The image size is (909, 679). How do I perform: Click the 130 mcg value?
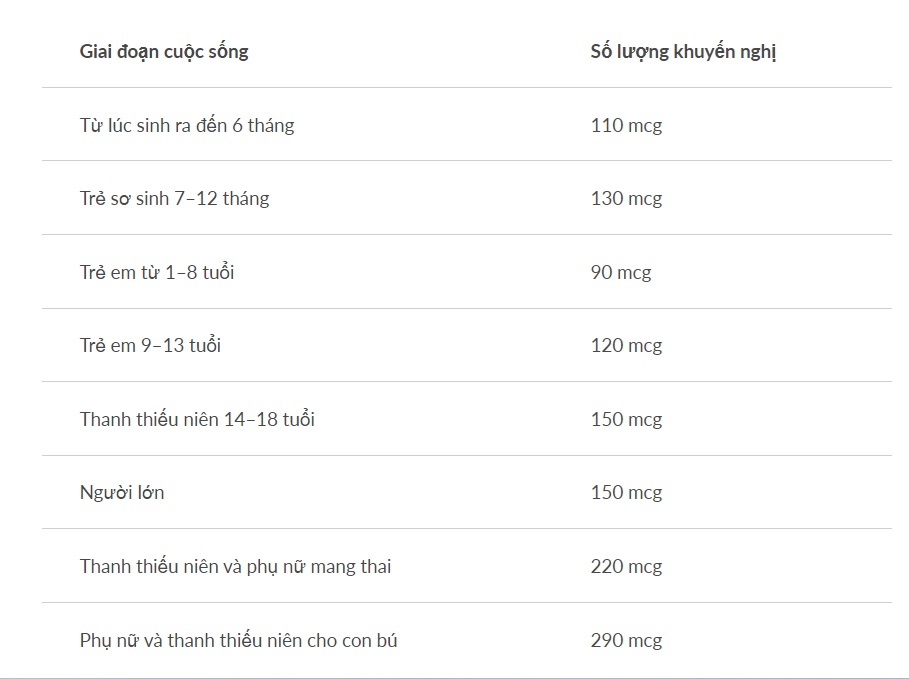click(x=626, y=198)
